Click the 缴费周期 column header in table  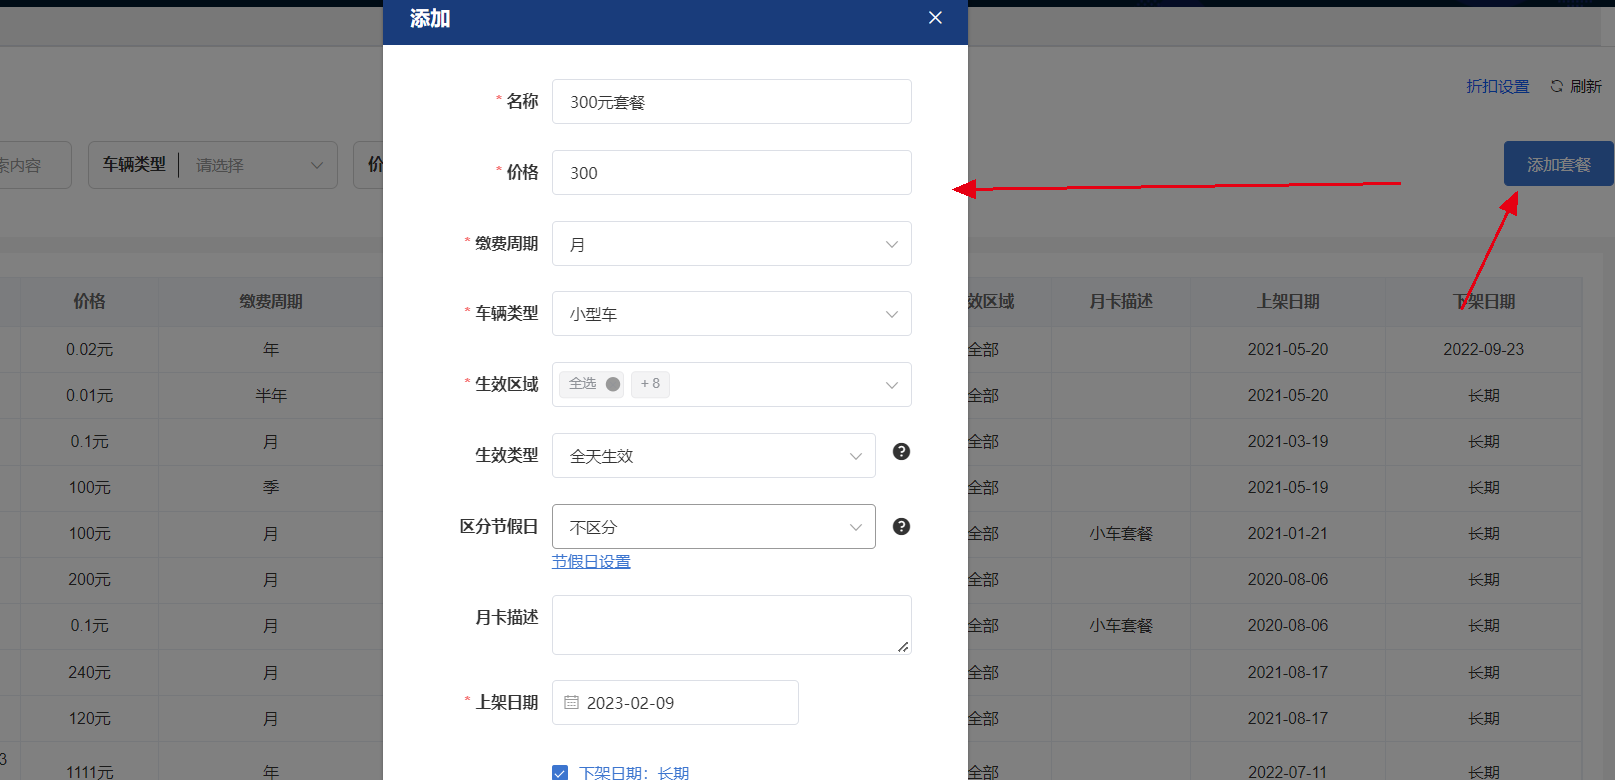(271, 301)
